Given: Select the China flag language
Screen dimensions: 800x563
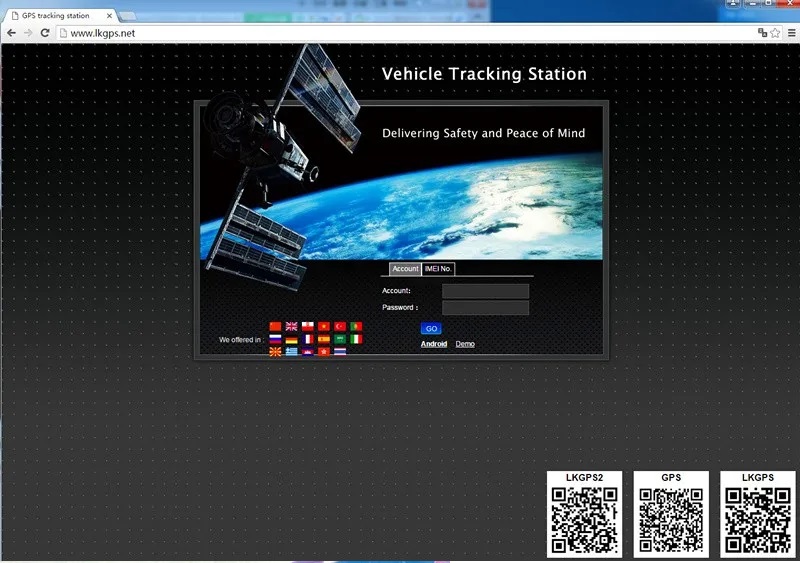Looking at the screenshot, I should [x=276, y=326].
